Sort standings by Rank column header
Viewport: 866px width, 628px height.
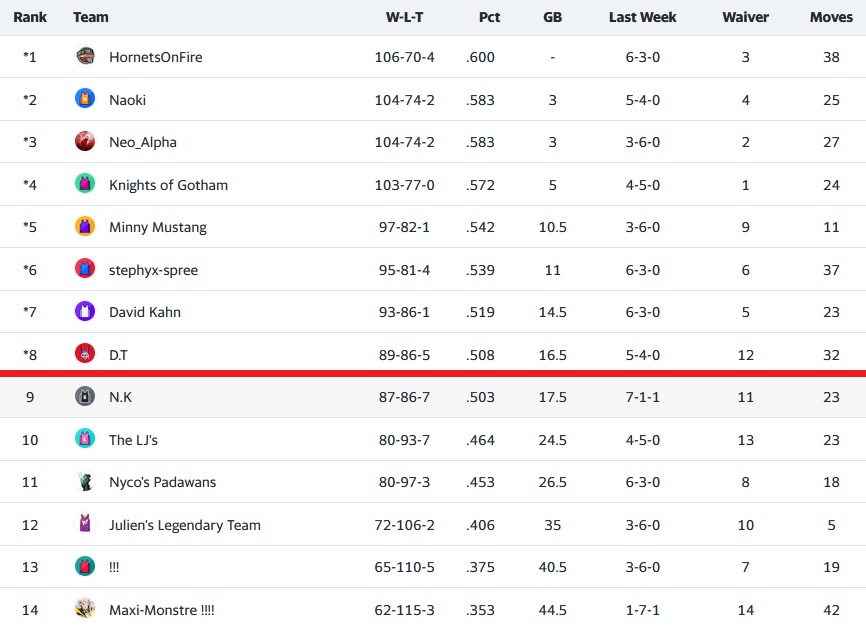click(x=30, y=17)
